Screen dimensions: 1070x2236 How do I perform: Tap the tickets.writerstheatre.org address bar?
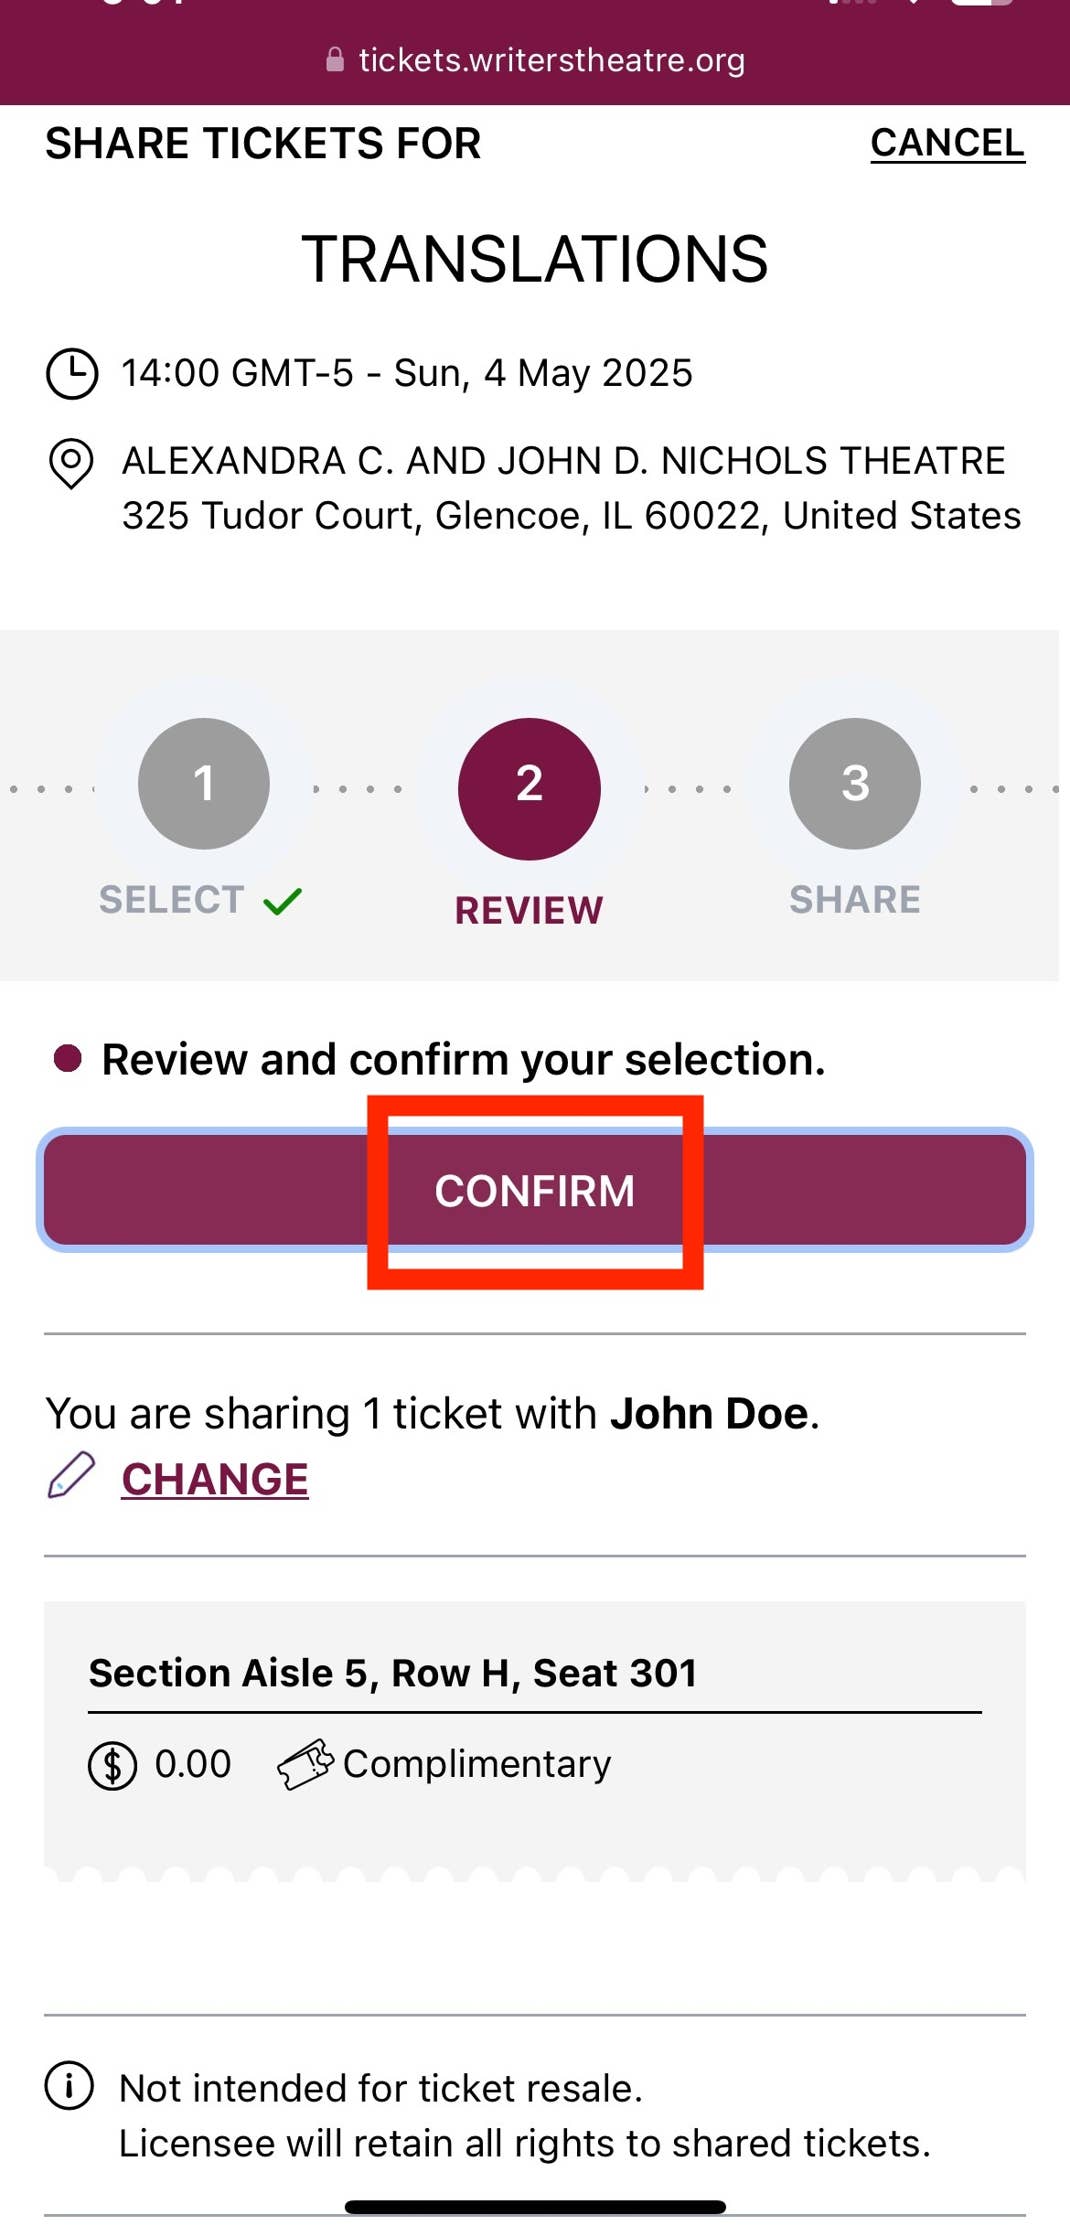551,60
